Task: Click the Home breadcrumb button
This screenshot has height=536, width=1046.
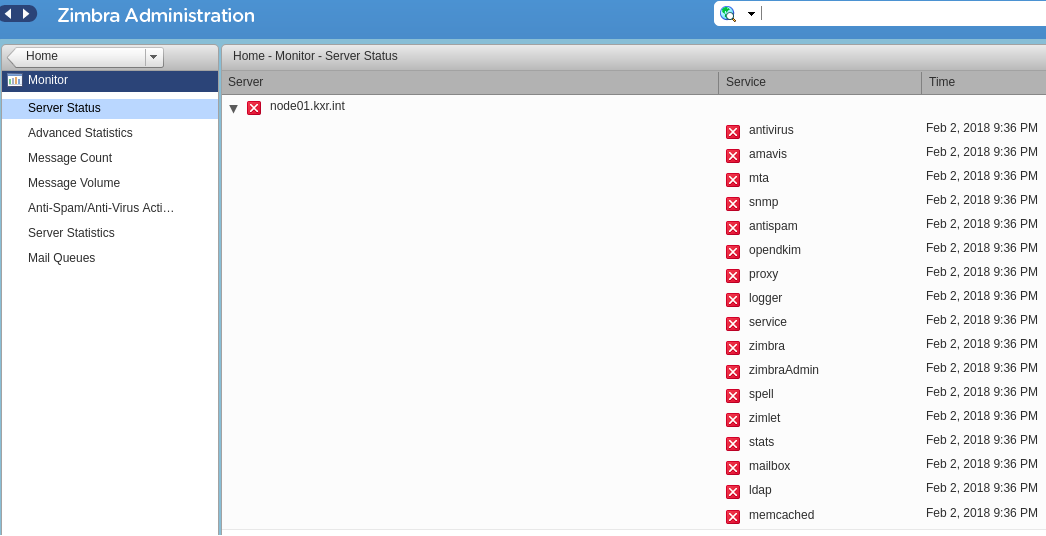Action: [77, 57]
